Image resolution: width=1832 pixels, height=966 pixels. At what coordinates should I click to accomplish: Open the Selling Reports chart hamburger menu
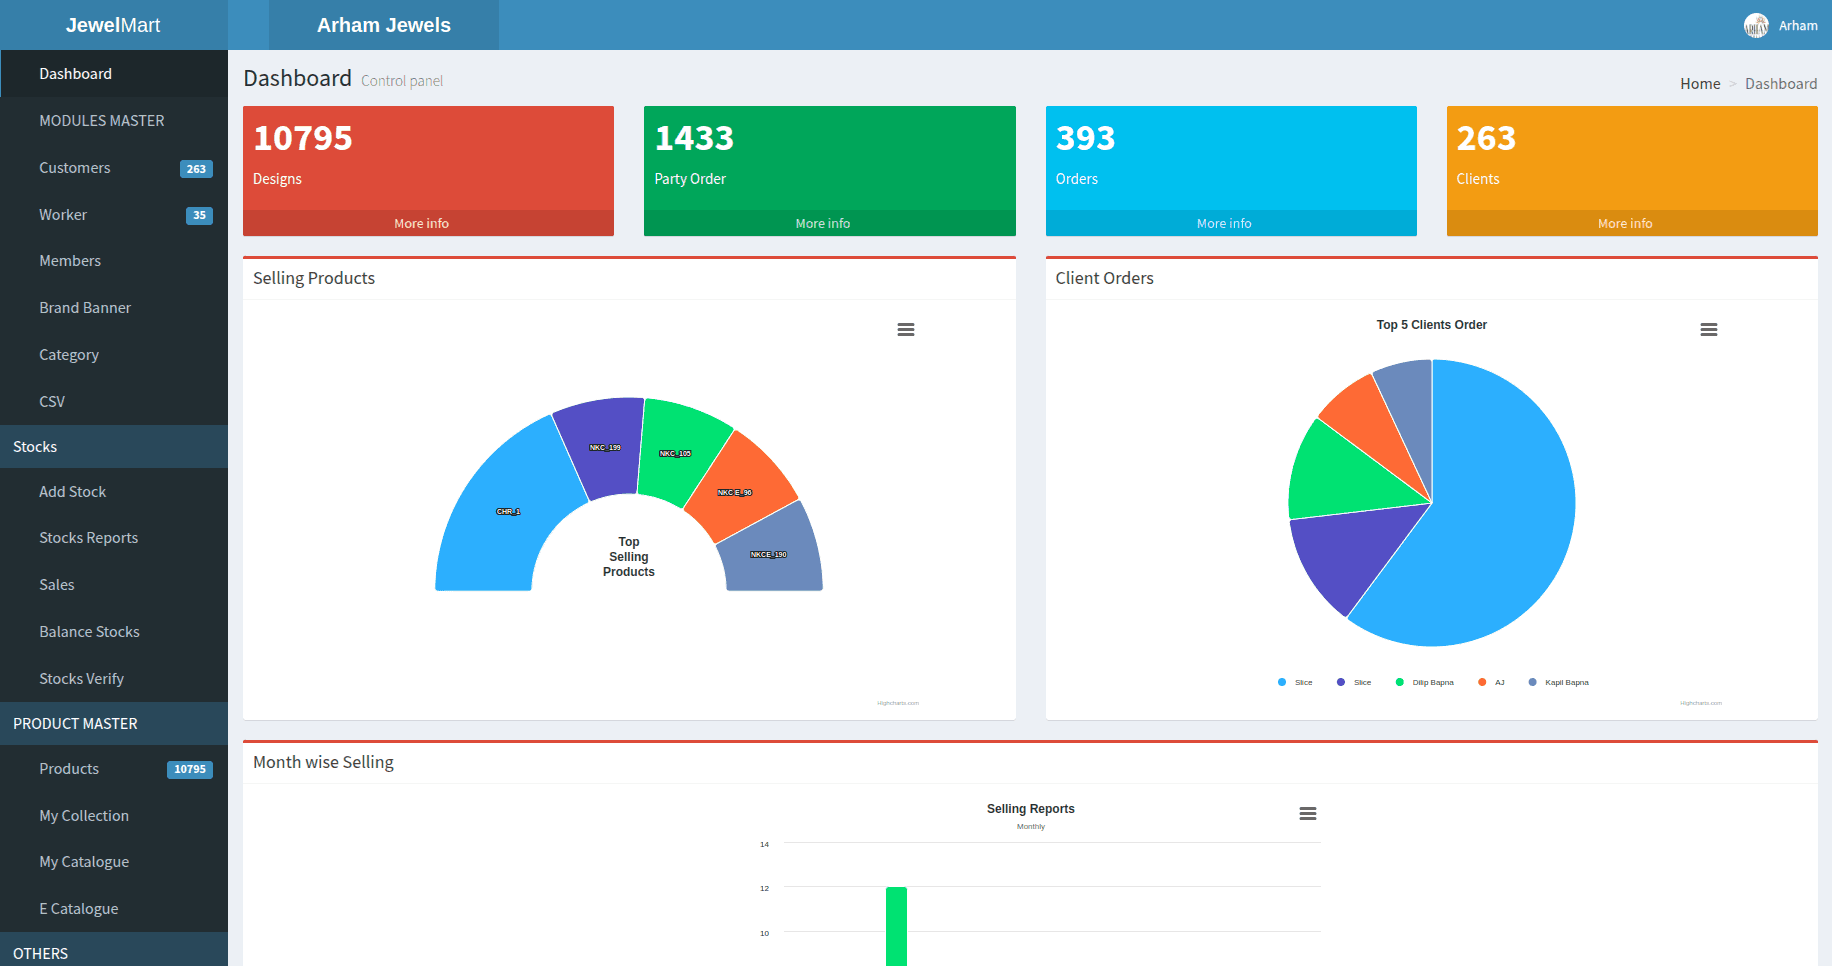point(1308,813)
